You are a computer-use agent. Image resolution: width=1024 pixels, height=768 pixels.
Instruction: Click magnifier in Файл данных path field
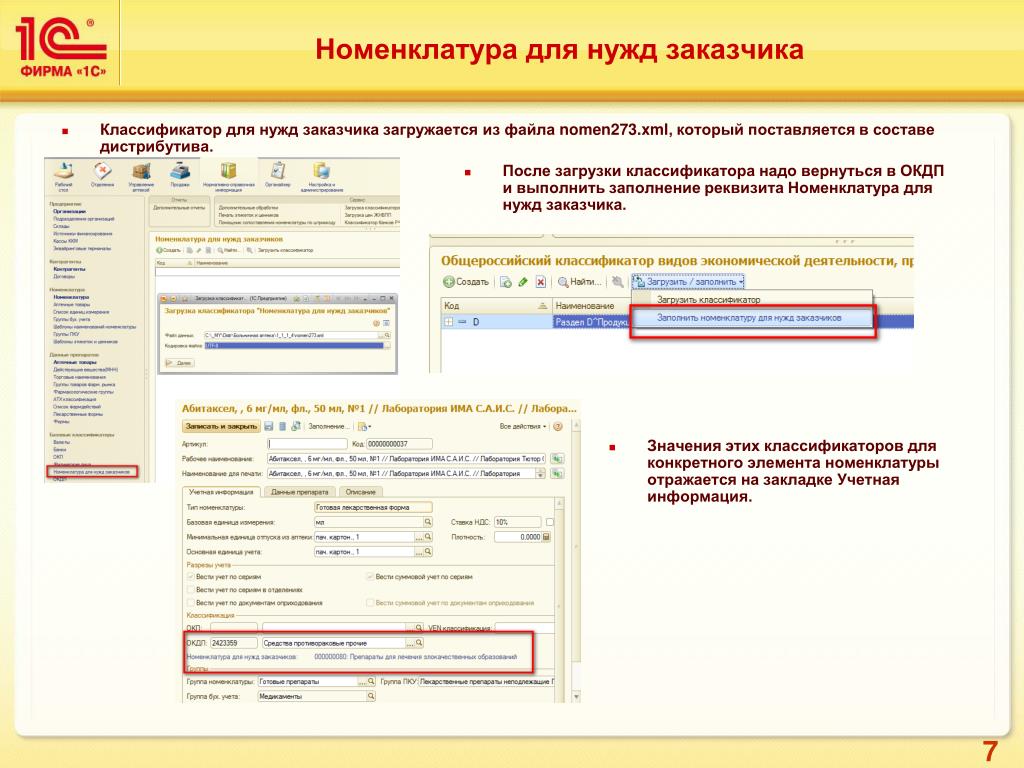(x=387, y=335)
